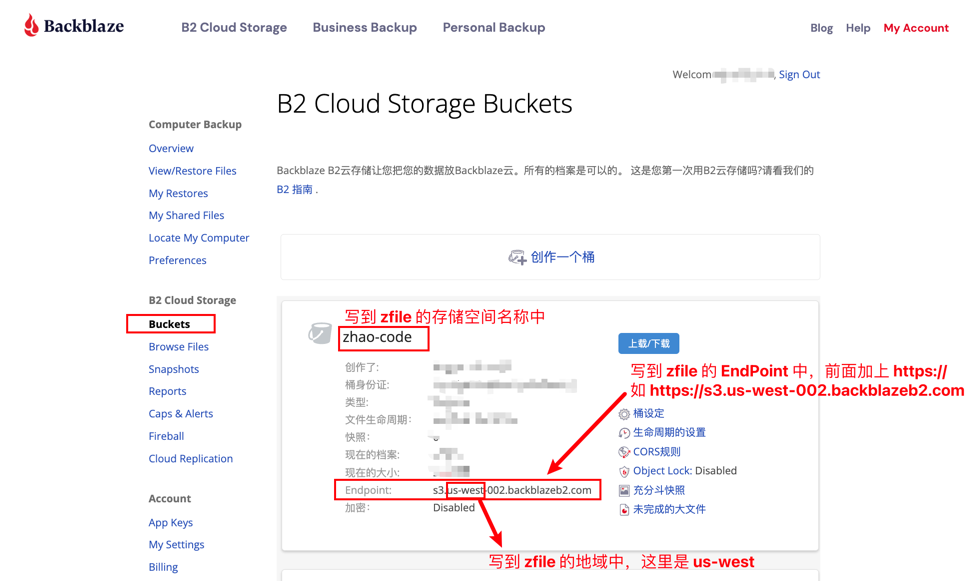
Task: Click the Sign Out link
Action: coord(799,75)
